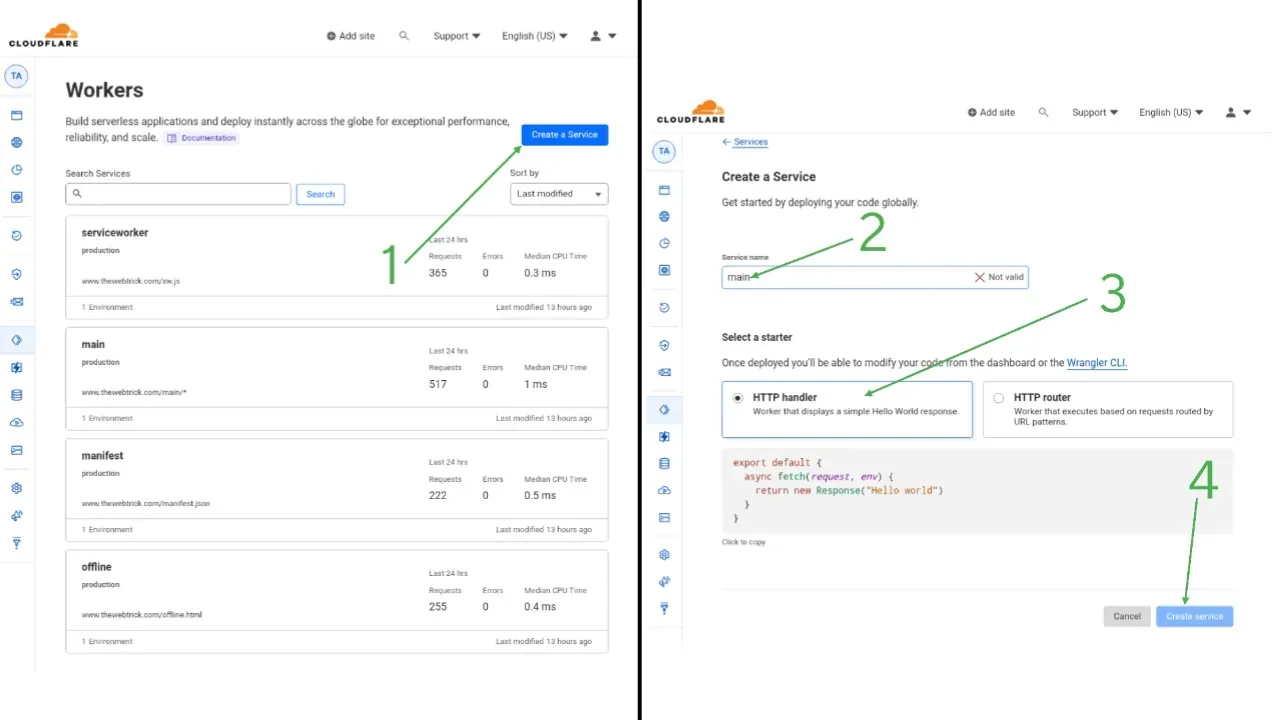1280x720 pixels.
Task: Select the HTTP router starter radio button
Action: (998, 398)
